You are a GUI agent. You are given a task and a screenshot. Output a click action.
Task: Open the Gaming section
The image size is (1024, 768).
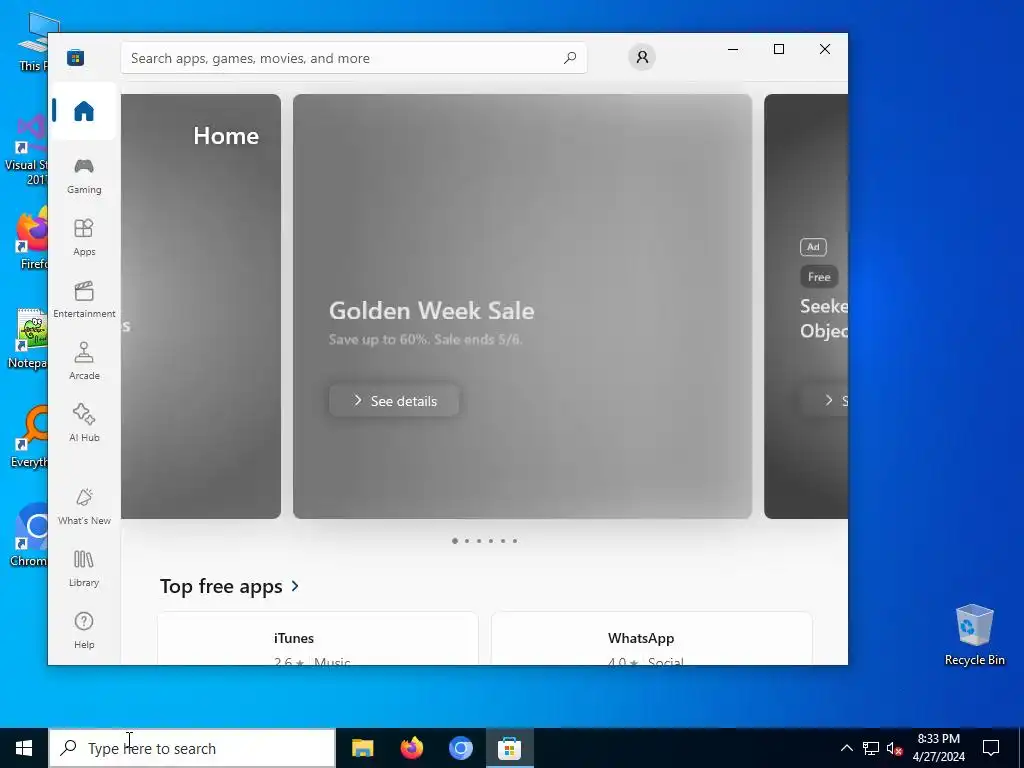84,175
